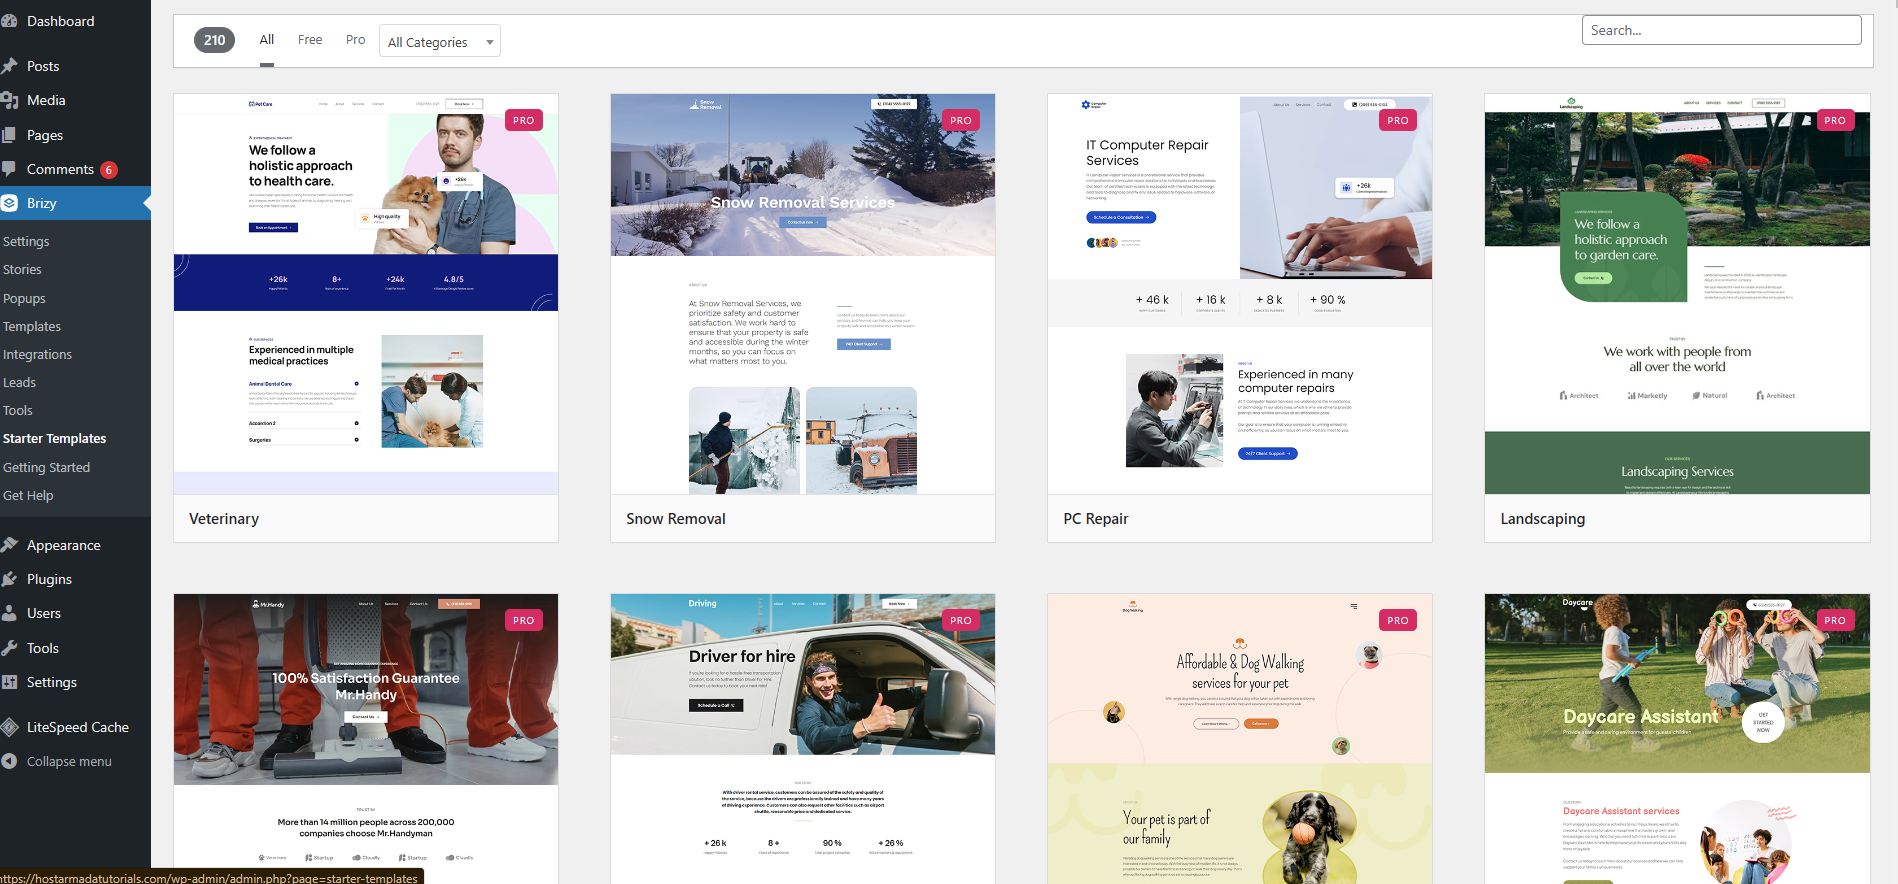Image resolution: width=1898 pixels, height=884 pixels.
Task: Select the Veterinary template thumbnail
Action: (366, 294)
